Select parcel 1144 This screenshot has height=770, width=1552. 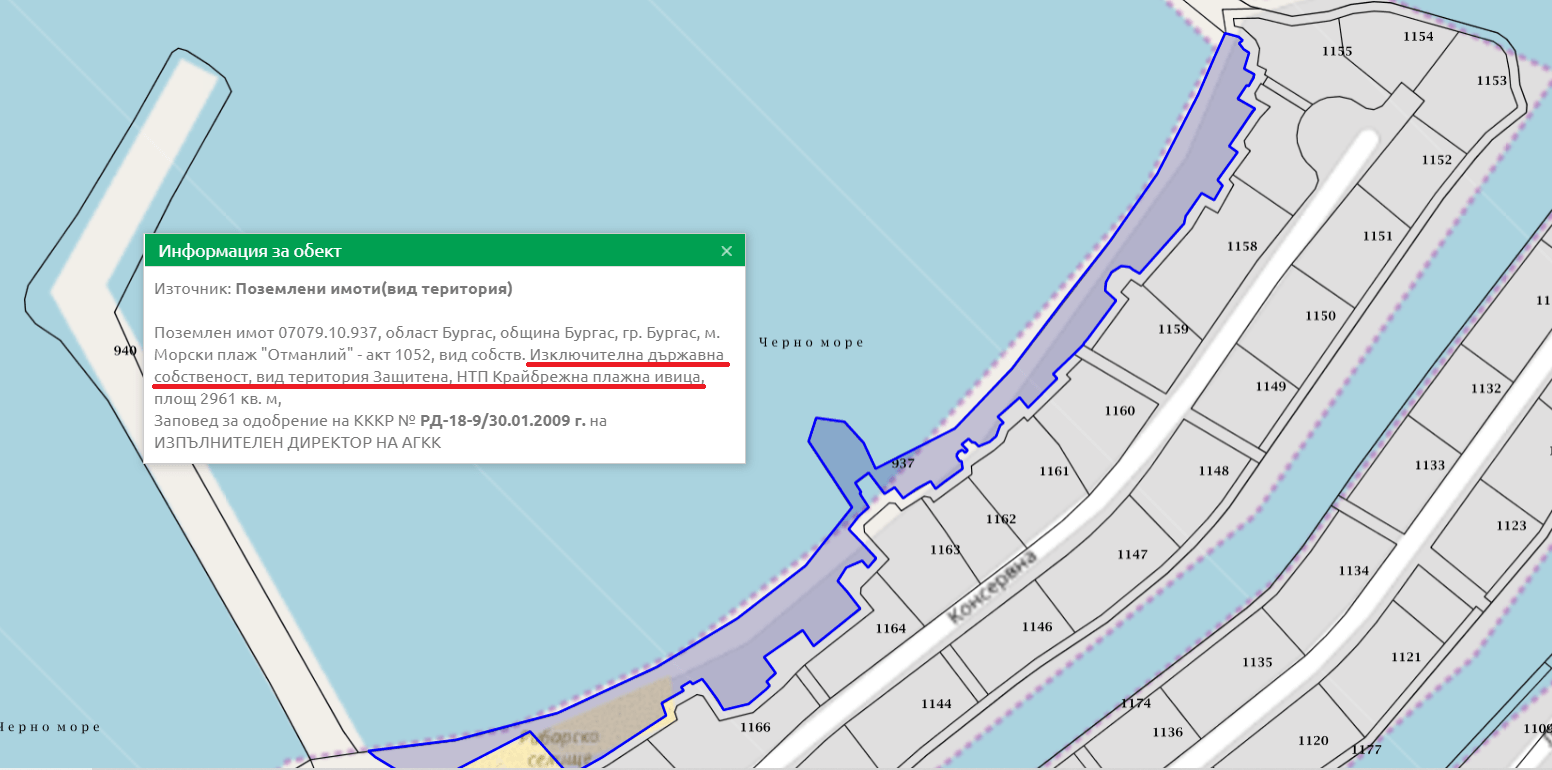click(x=936, y=704)
